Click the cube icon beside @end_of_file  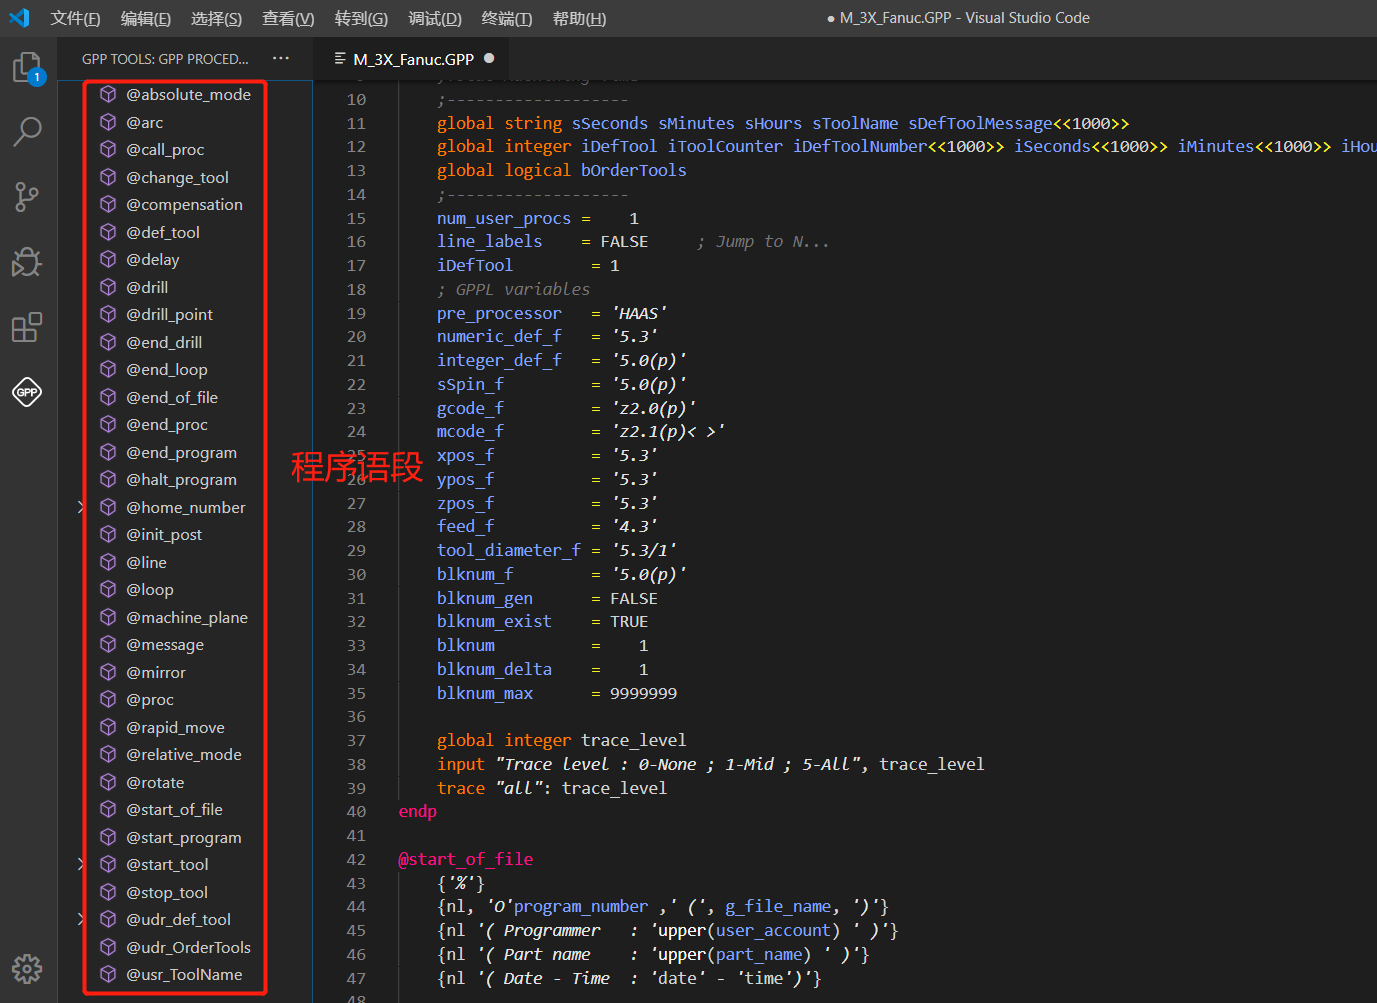(x=108, y=397)
